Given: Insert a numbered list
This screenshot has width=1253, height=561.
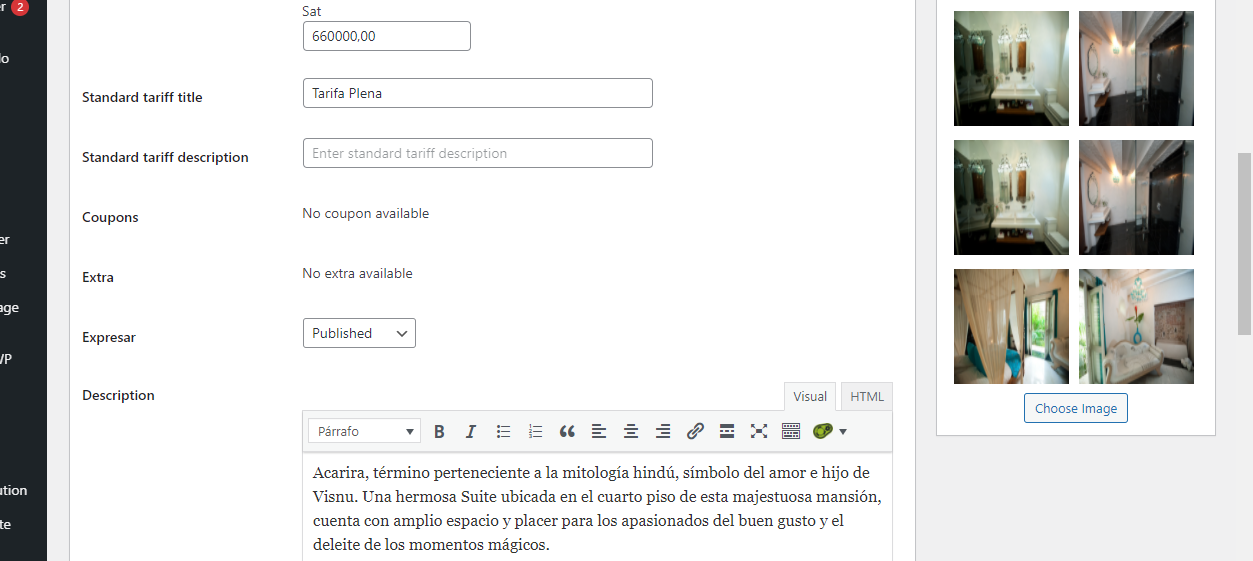Looking at the screenshot, I should click(535, 432).
